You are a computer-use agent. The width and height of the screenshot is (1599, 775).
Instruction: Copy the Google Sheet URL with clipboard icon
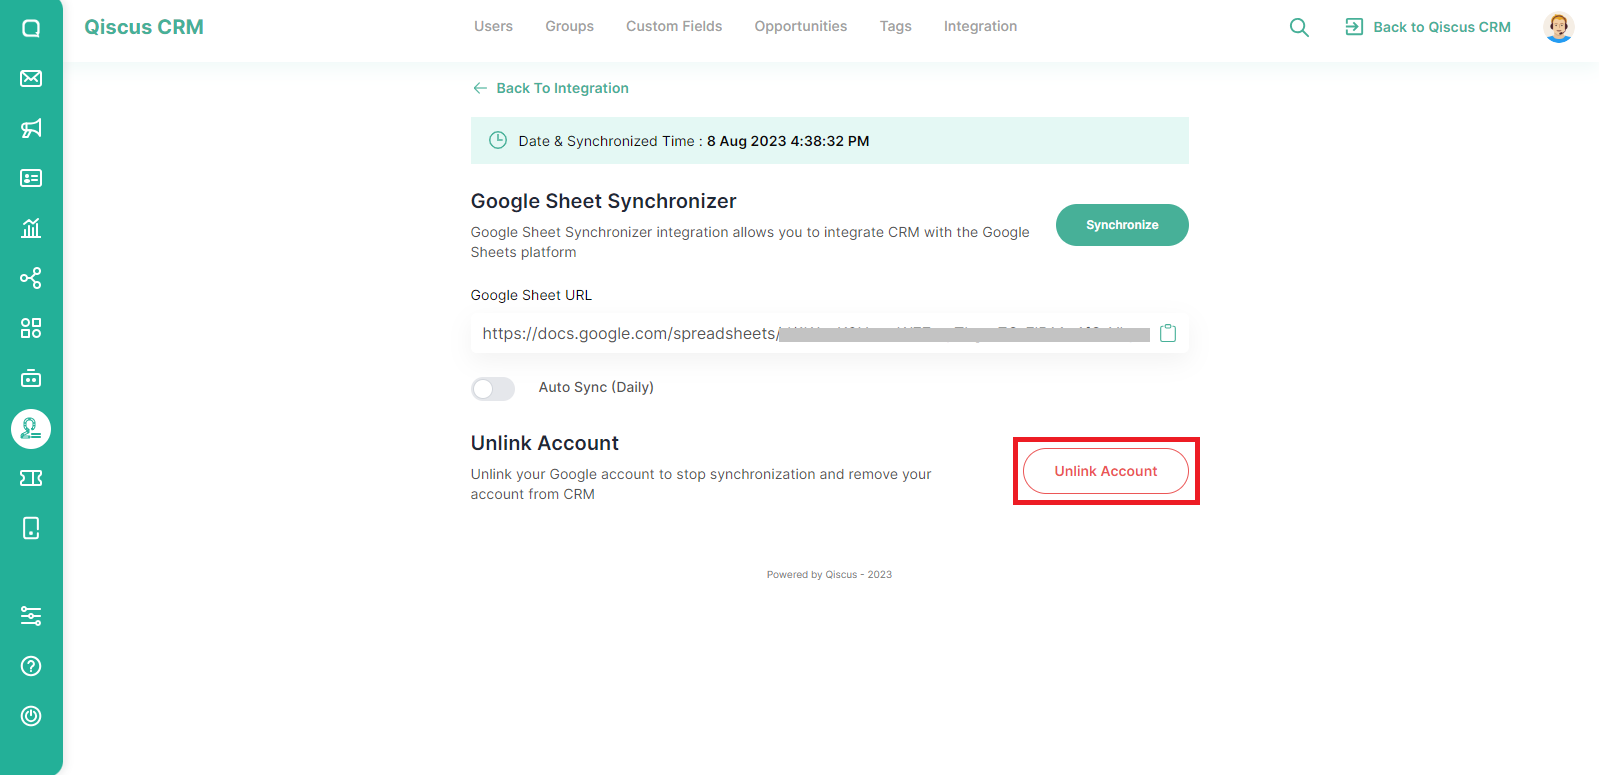[1168, 333]
